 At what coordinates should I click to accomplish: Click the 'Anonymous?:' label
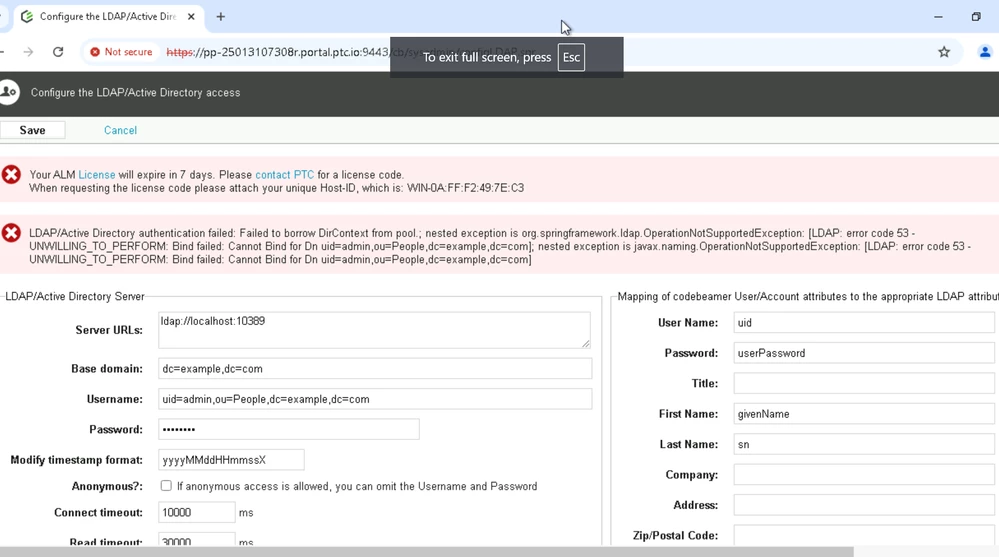tap(107, 486)
